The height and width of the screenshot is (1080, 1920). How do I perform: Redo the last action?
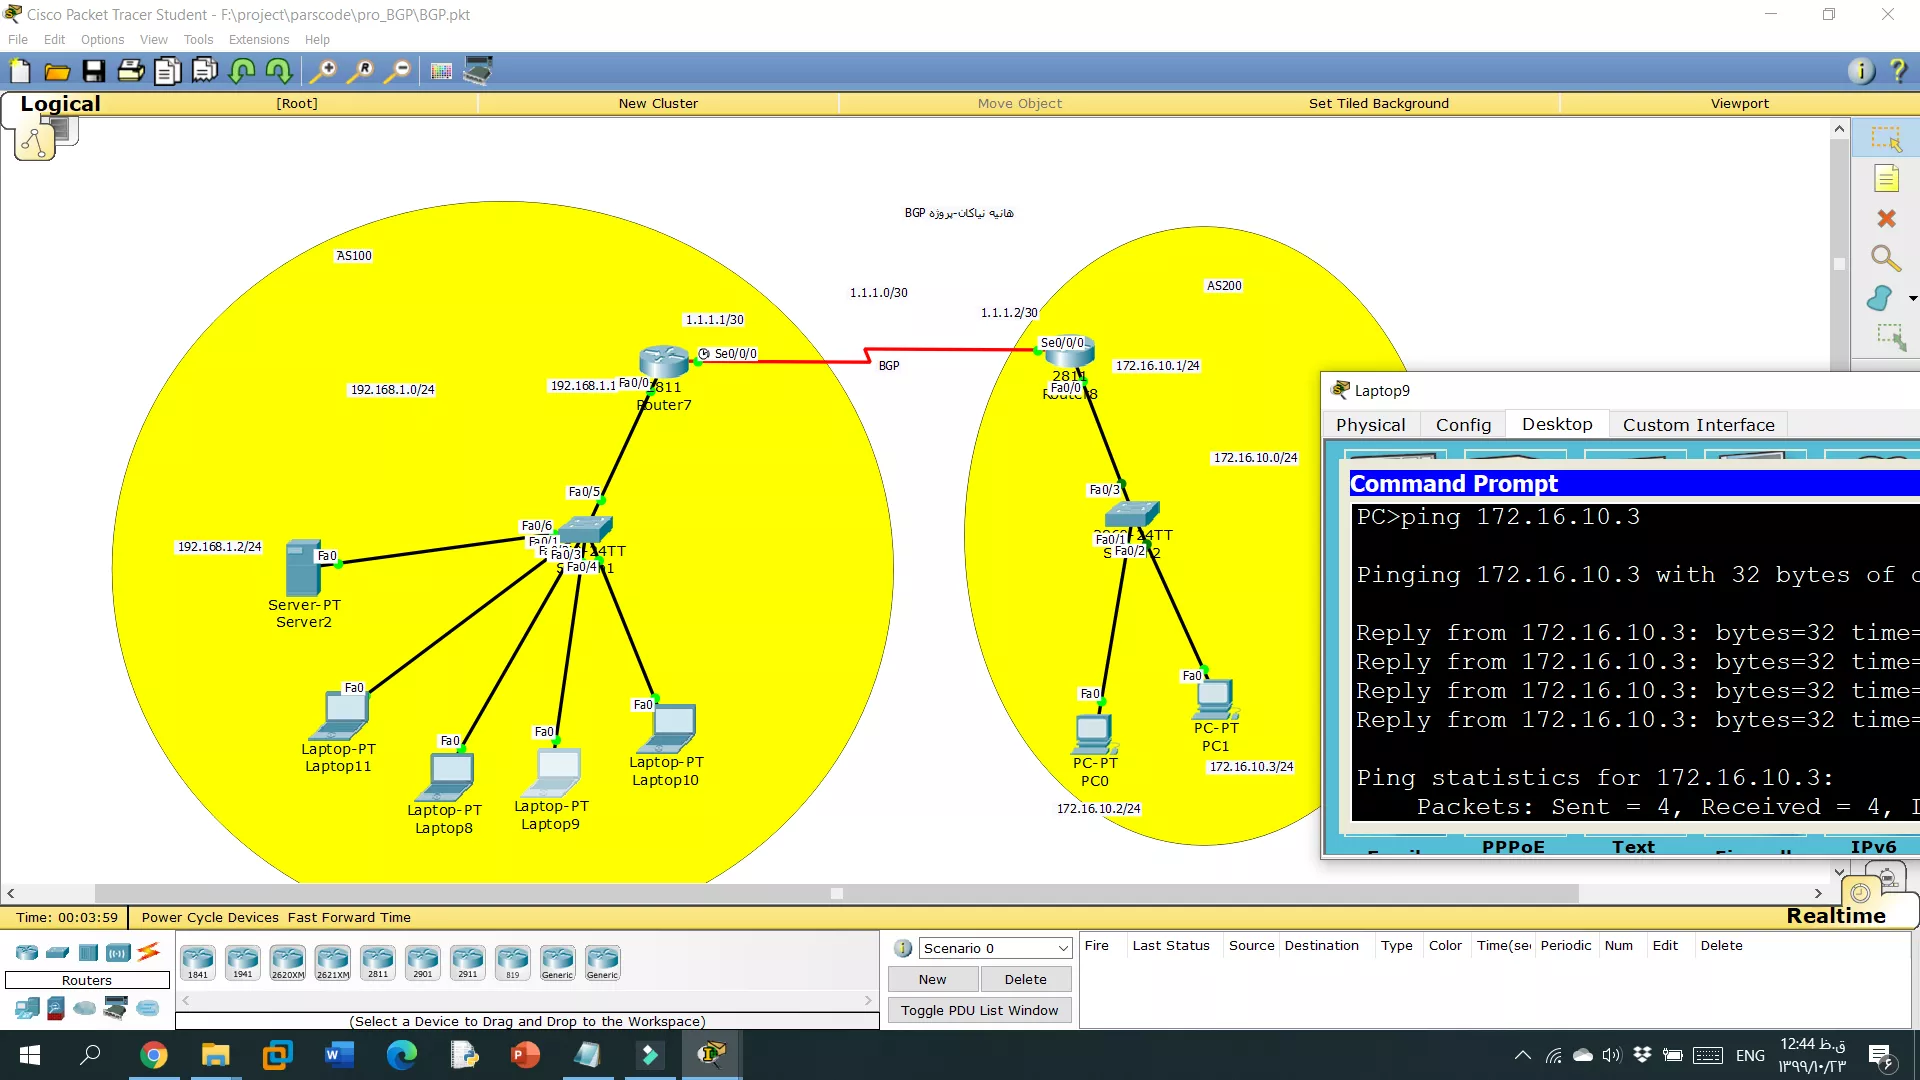pos(279,71)
